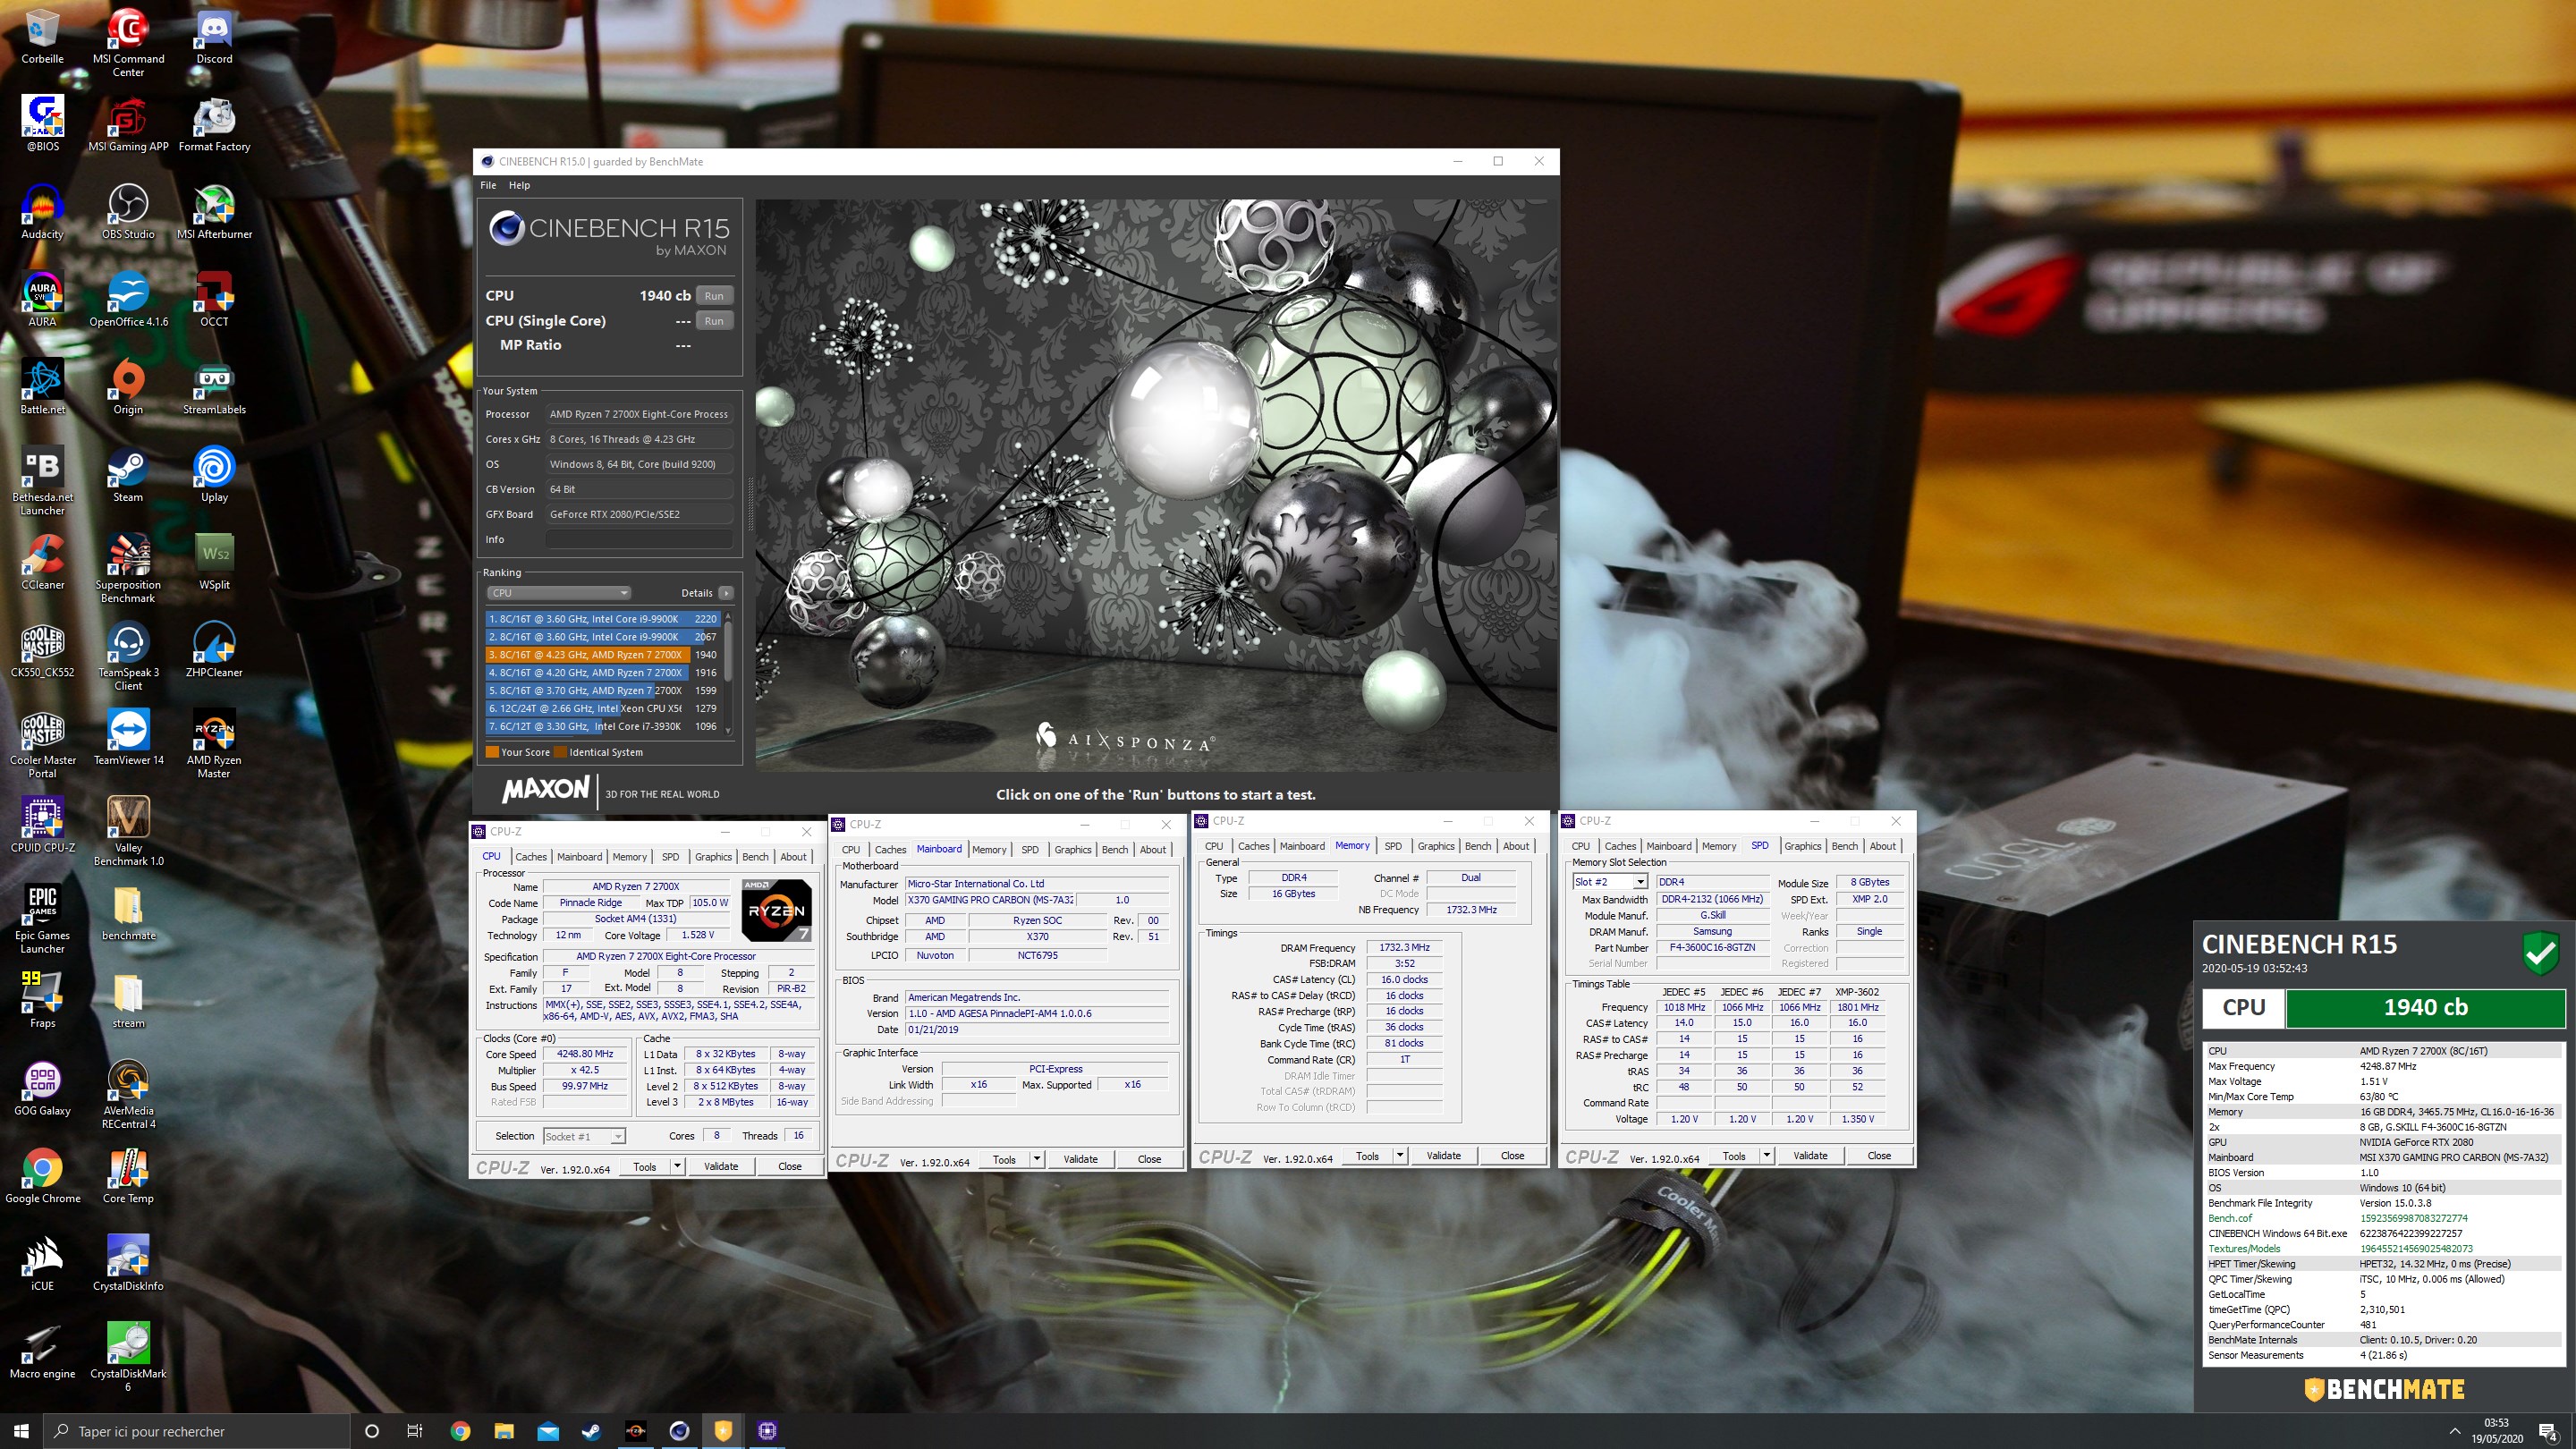Open Battle.net desktop icon
2576x1449 pixels.
(42, 386)
